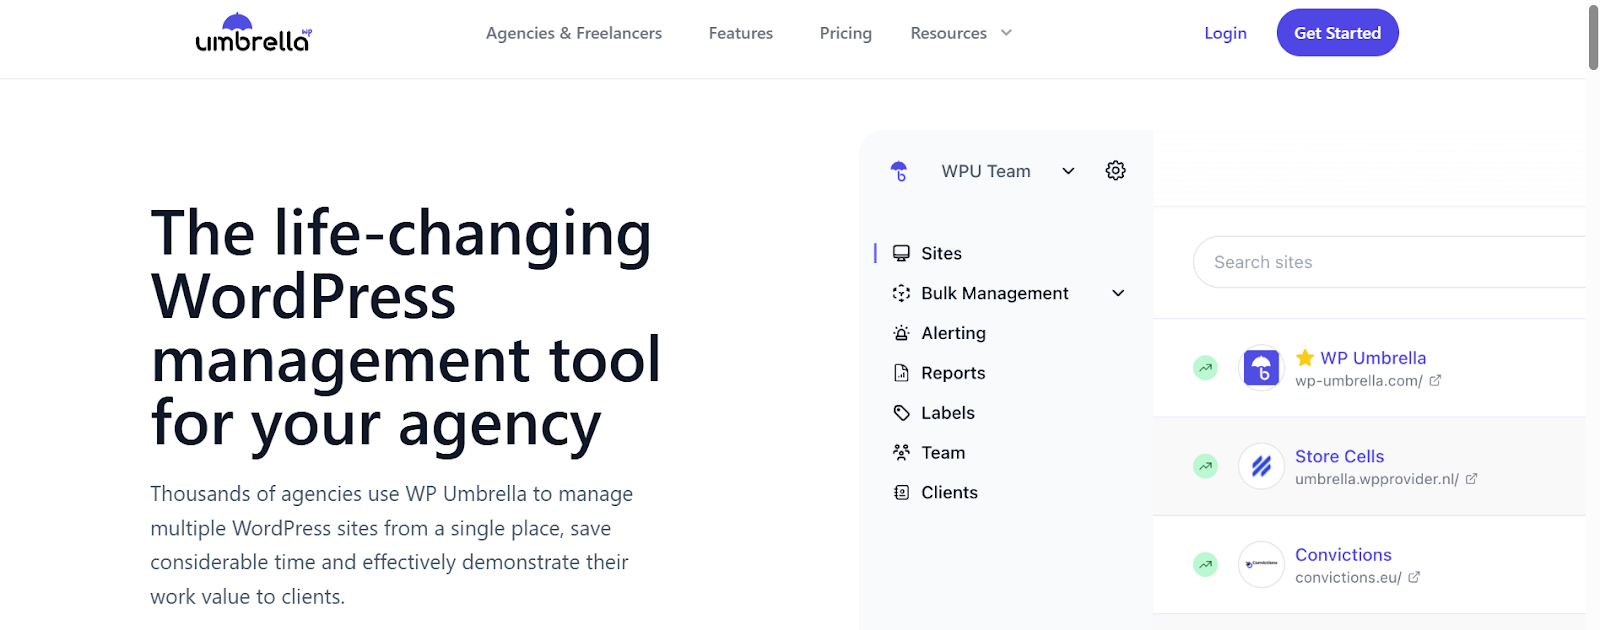This screenshot has height=630, width=1600.
Task: Click the Login link
Action: [x=1225, y=33]
